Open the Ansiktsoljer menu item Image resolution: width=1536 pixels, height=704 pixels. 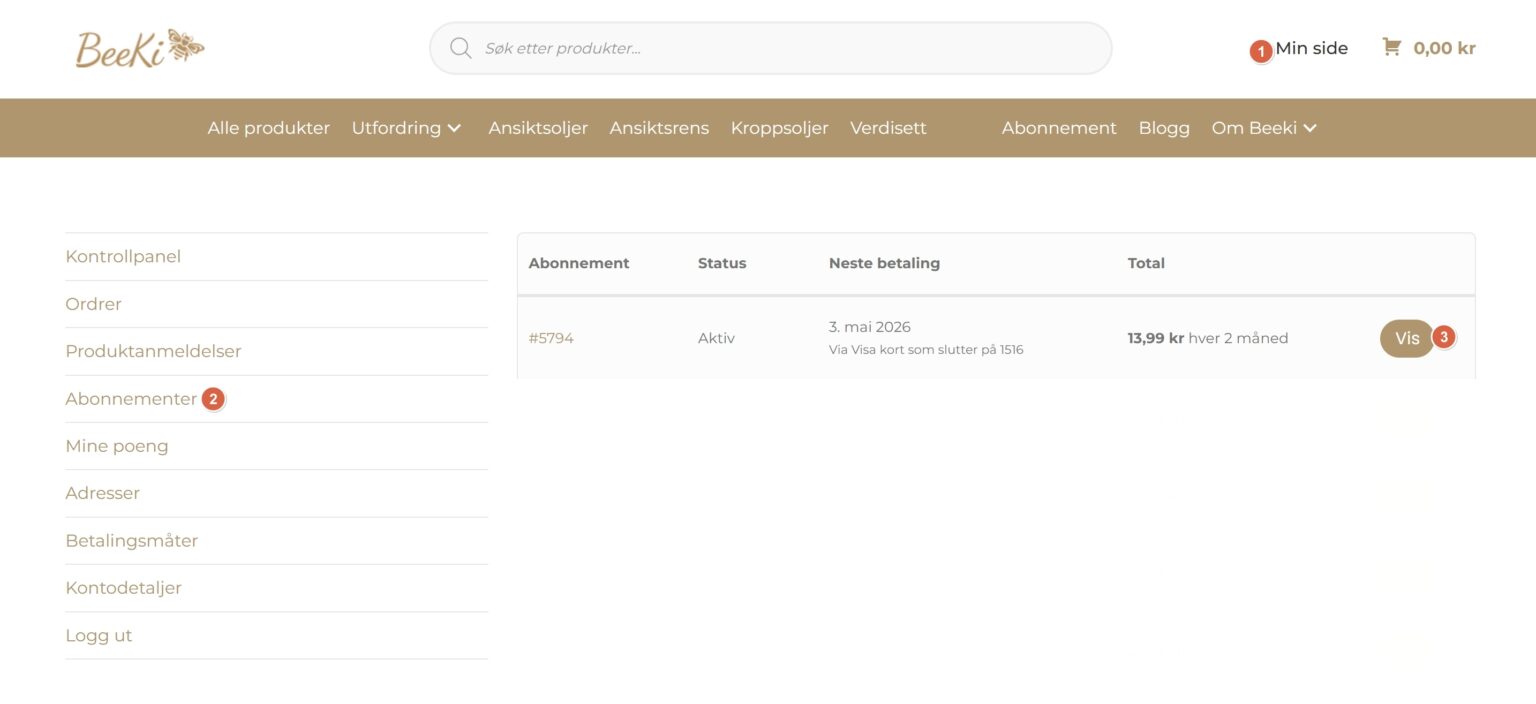point(538,128)
